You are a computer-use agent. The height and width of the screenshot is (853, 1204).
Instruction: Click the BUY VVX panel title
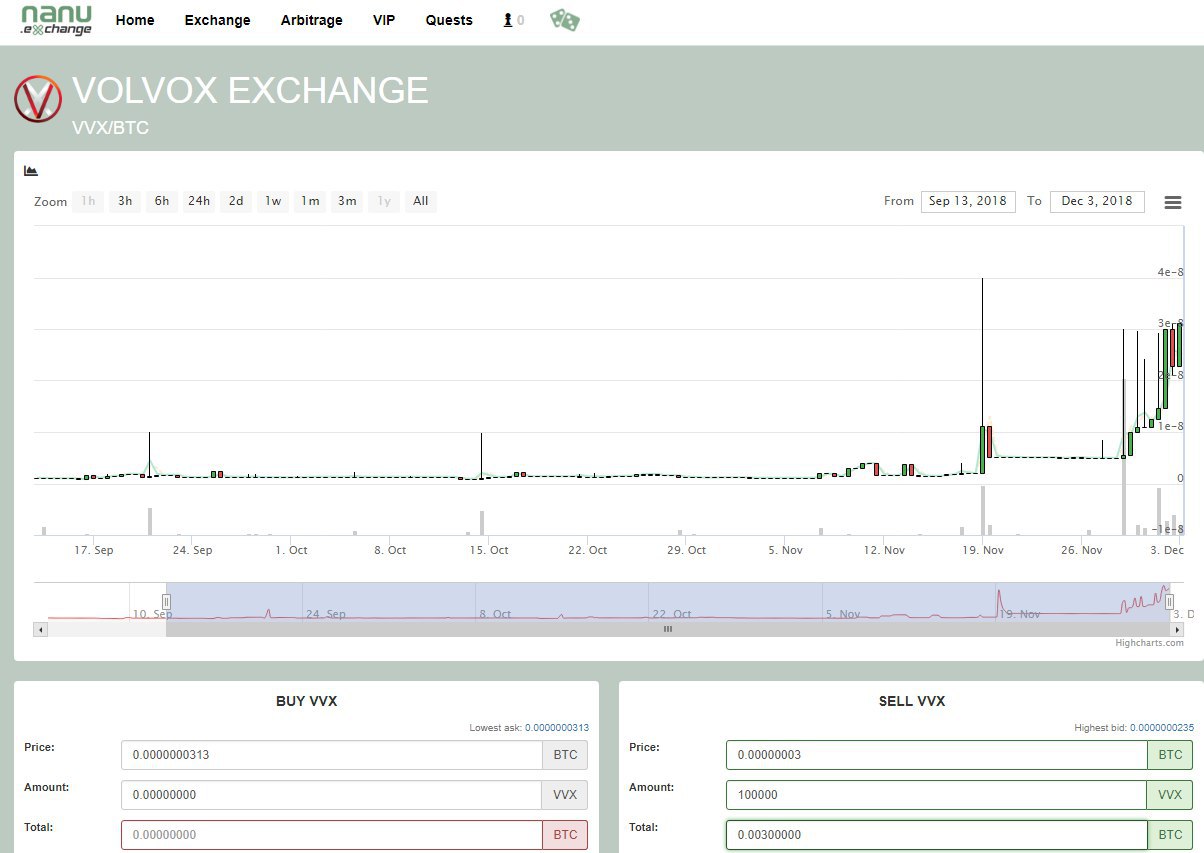[x=307, y=701]
